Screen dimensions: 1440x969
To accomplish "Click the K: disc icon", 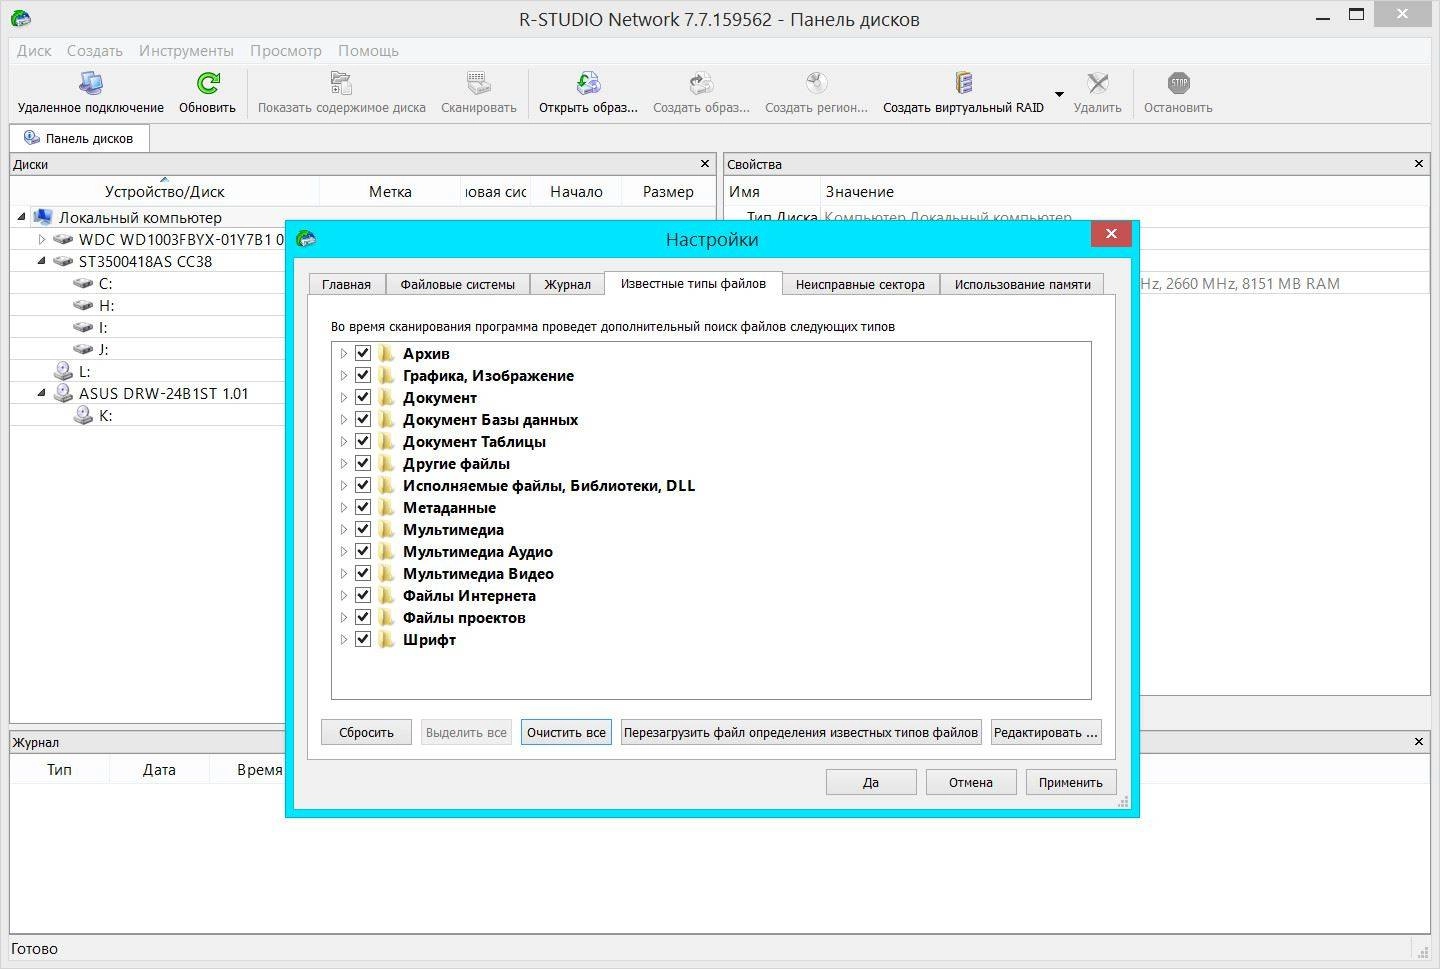I will point(83,415).
